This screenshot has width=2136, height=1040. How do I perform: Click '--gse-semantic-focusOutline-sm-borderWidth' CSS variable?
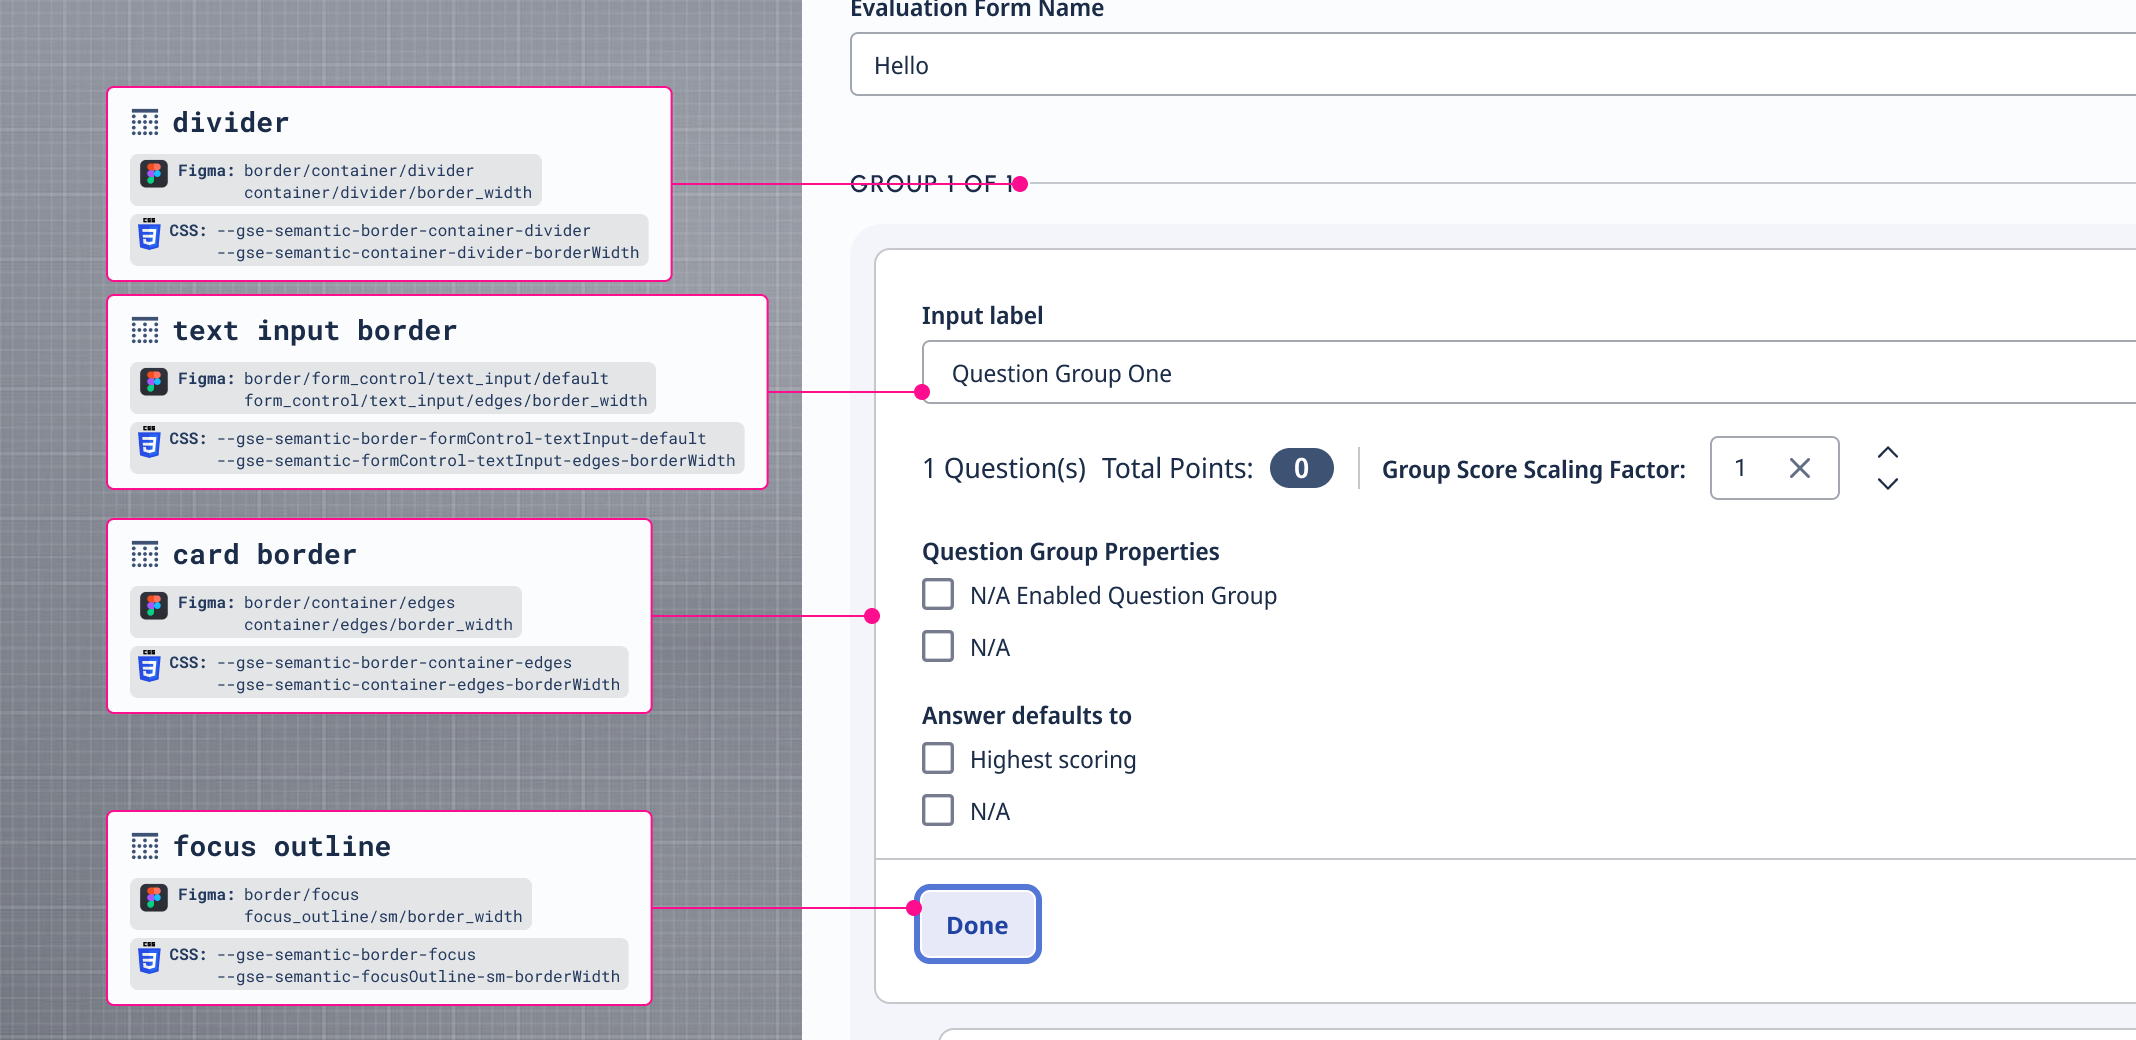(419, 977)
